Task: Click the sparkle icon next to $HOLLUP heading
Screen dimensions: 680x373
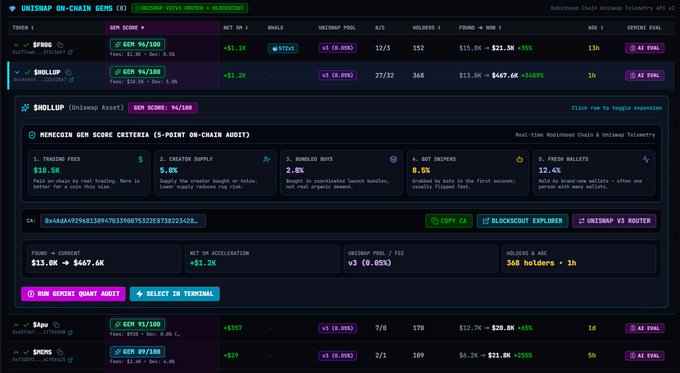Action: (x=25, y=108)
